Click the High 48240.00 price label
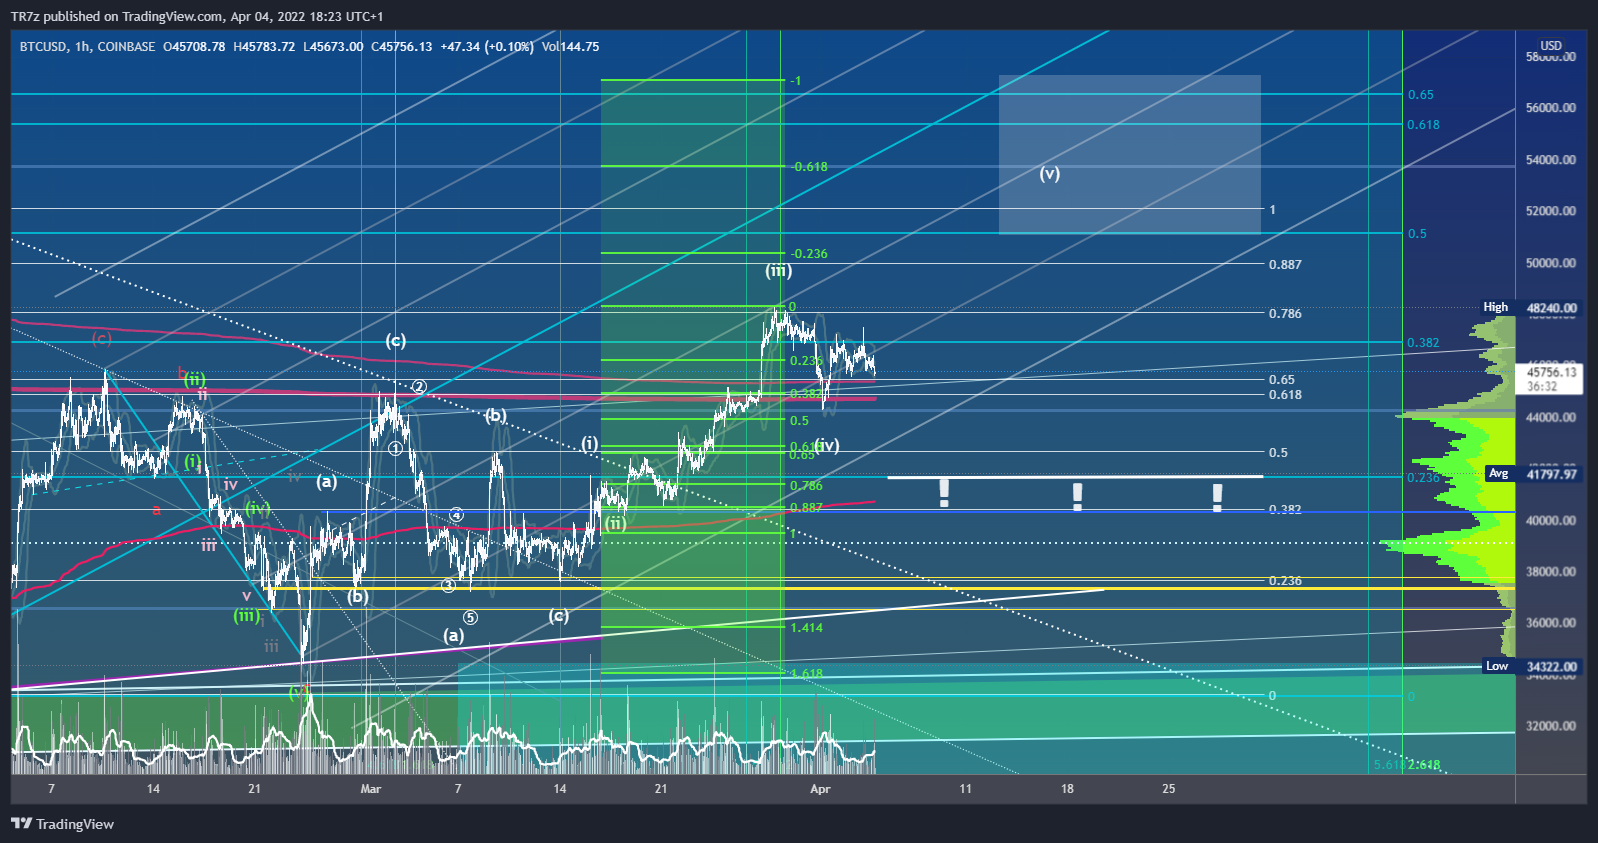The height and width of the screenshot is (843, 1598). 1530,308
